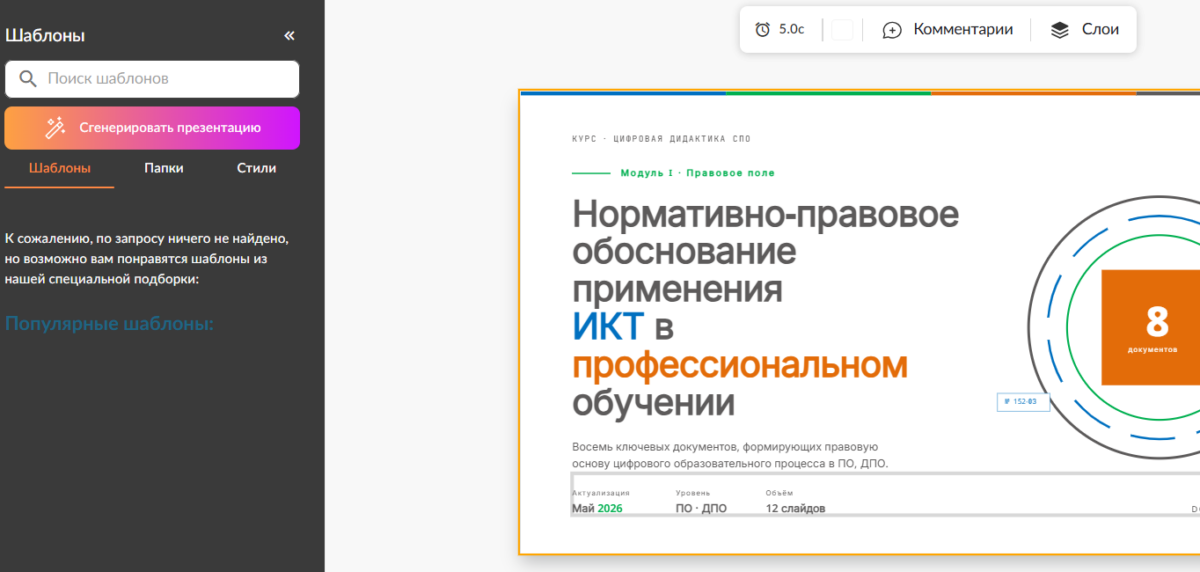Open the Папки tab

(163, 168)
